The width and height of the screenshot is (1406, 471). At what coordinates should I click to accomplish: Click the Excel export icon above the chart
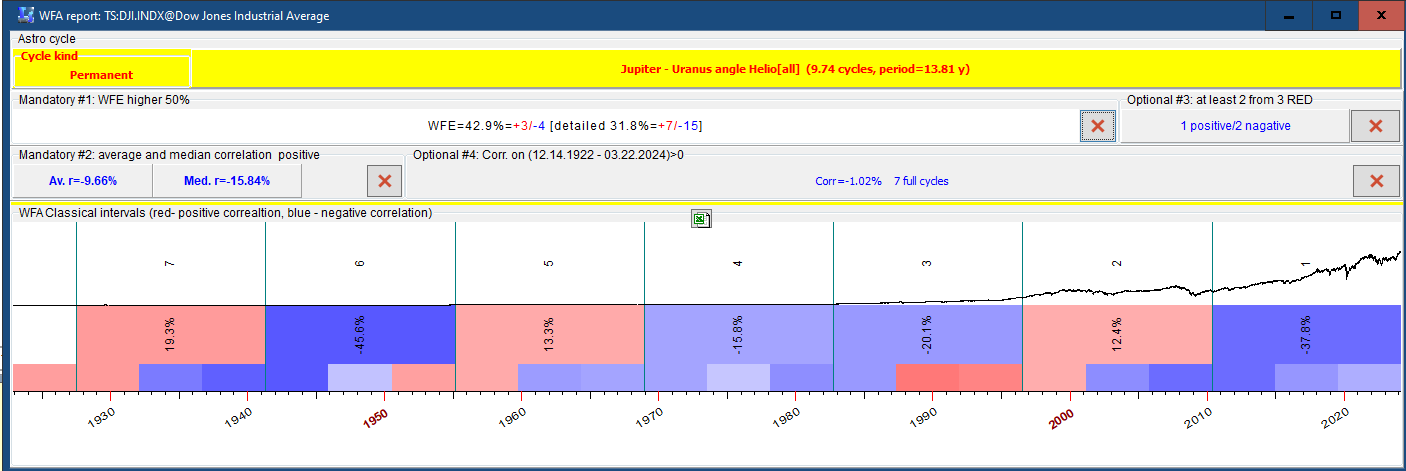(701, 219)
